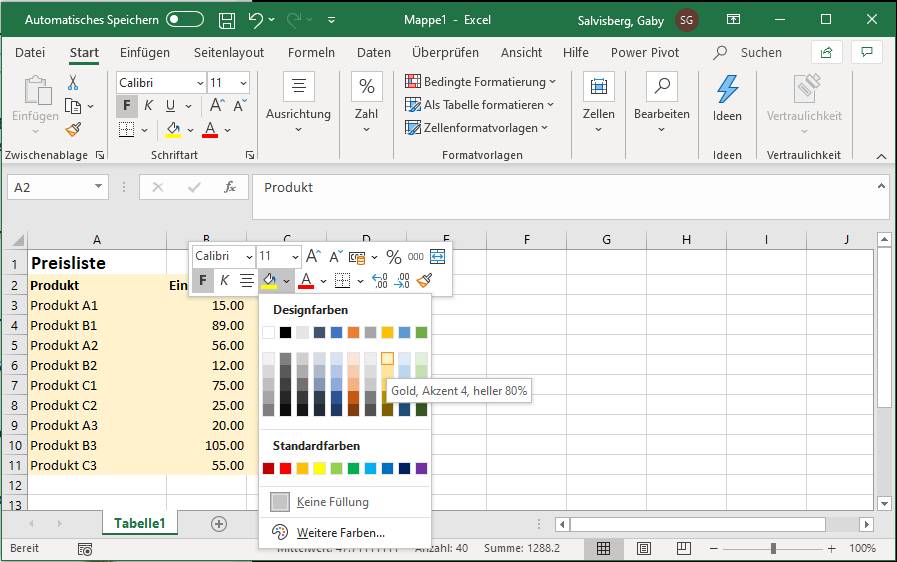Click center align icon in mini toolbar
The image size is (897, 562).
(247, 281)
